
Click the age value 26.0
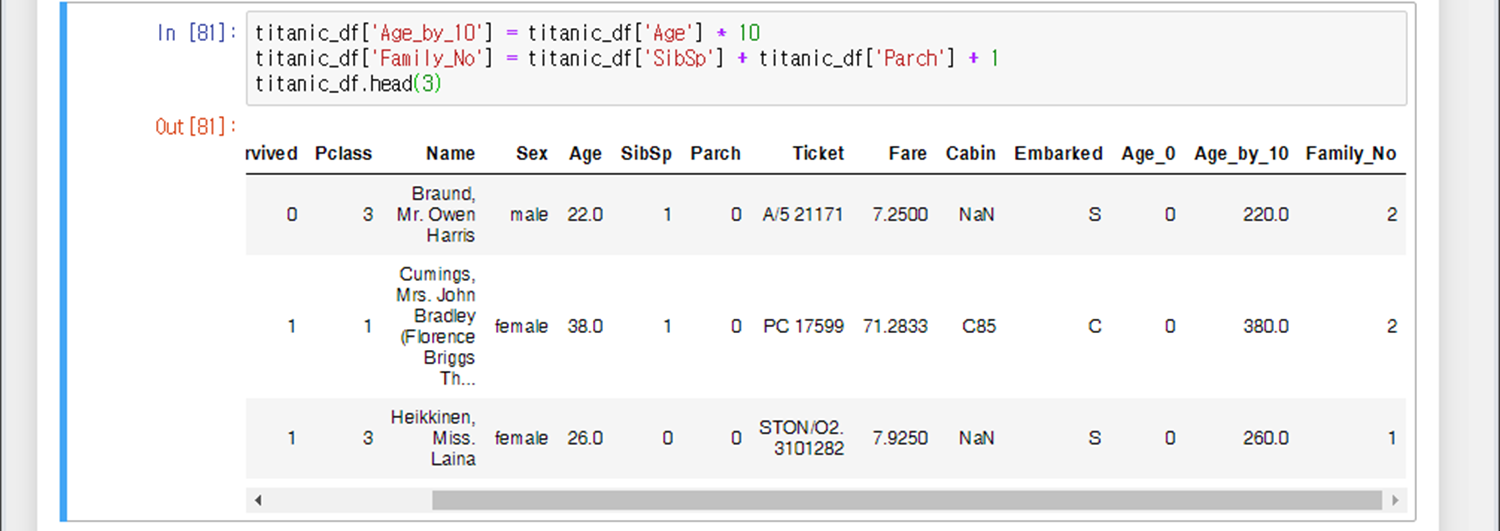[x=585, y=438]
